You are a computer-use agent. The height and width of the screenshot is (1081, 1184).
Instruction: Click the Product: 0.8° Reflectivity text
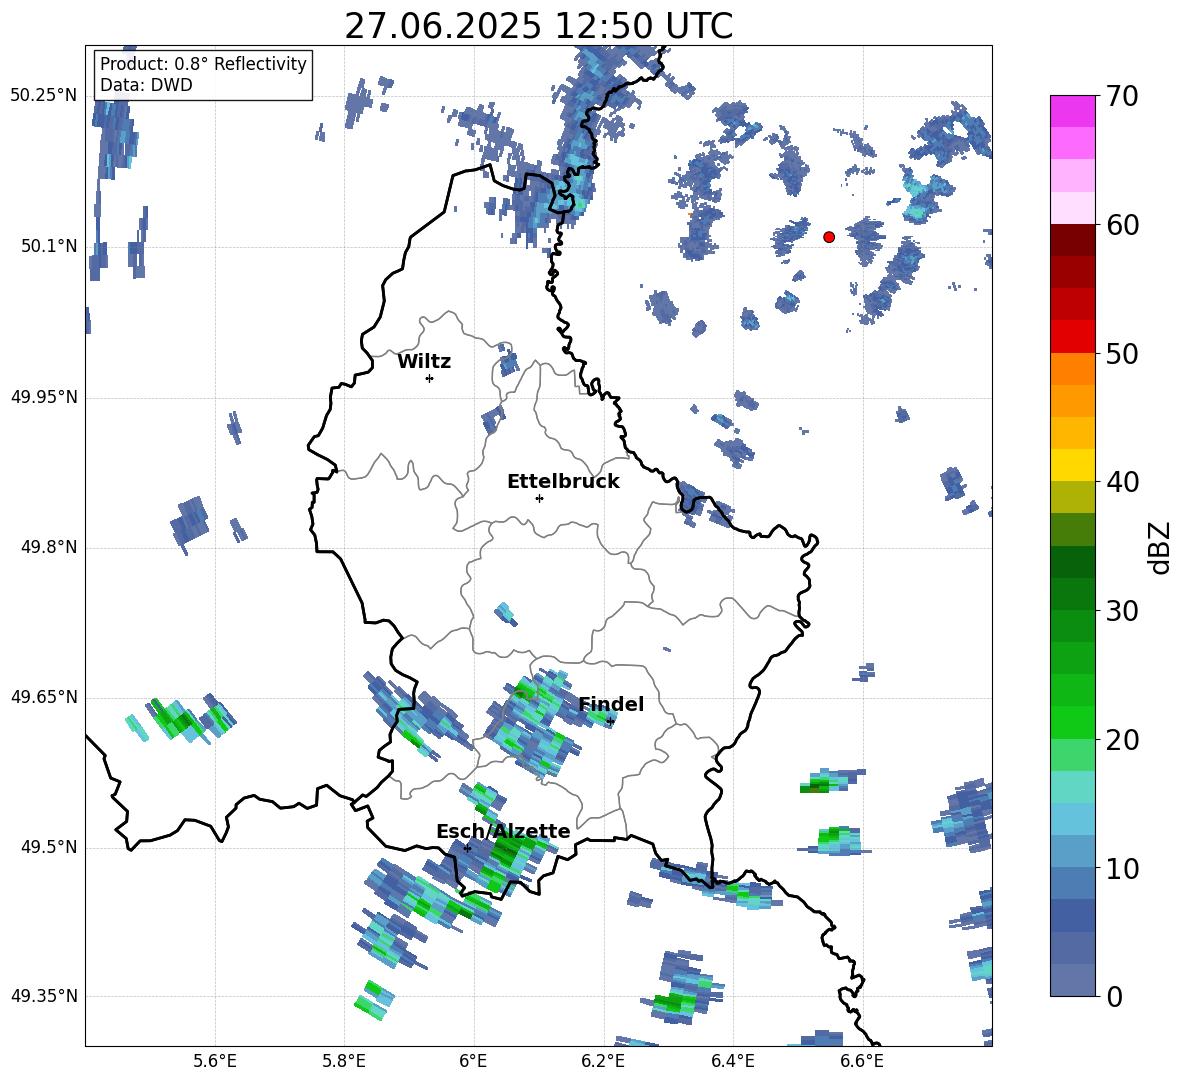click(x=203, y=63)
